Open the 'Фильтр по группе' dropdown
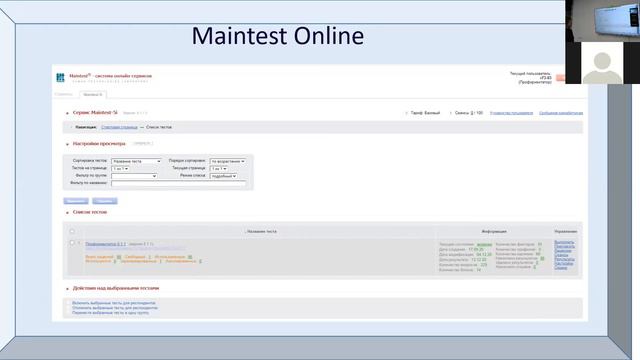This screenshot has width=640, height=360. coord(134,176)
